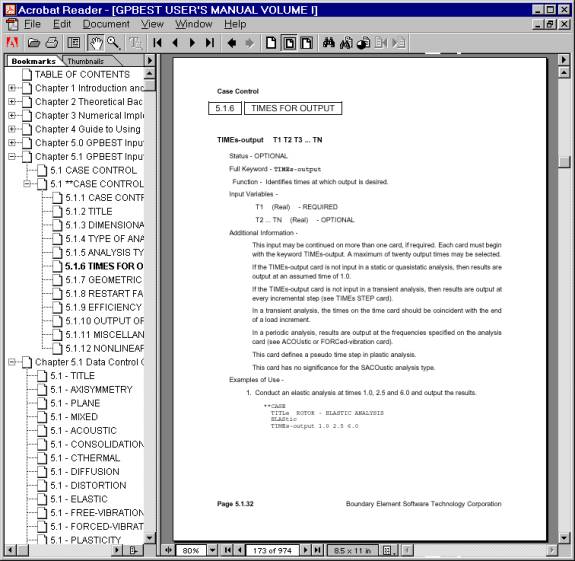This screenshot has height=561, width=575.
Task: Open the View menu
Action: pyautogui.click(x=152, y=24)
